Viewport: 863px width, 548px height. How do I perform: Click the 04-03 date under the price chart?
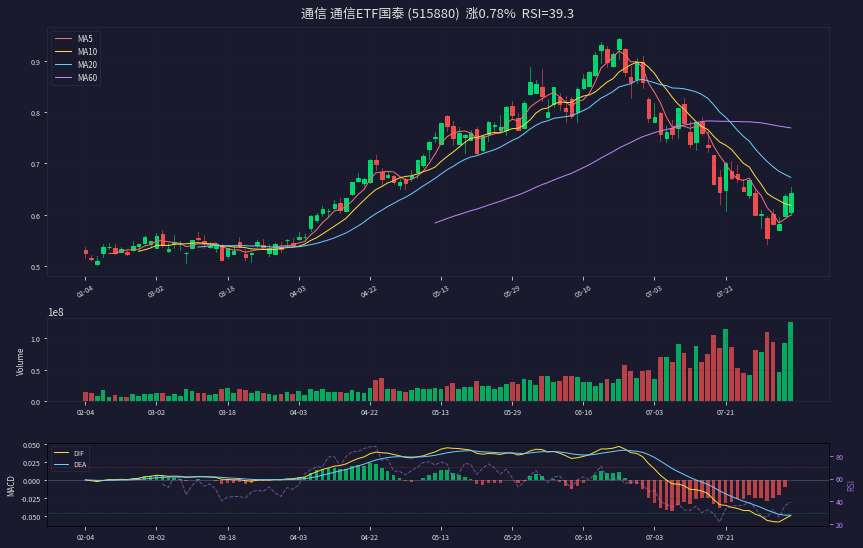click(297, 292)
